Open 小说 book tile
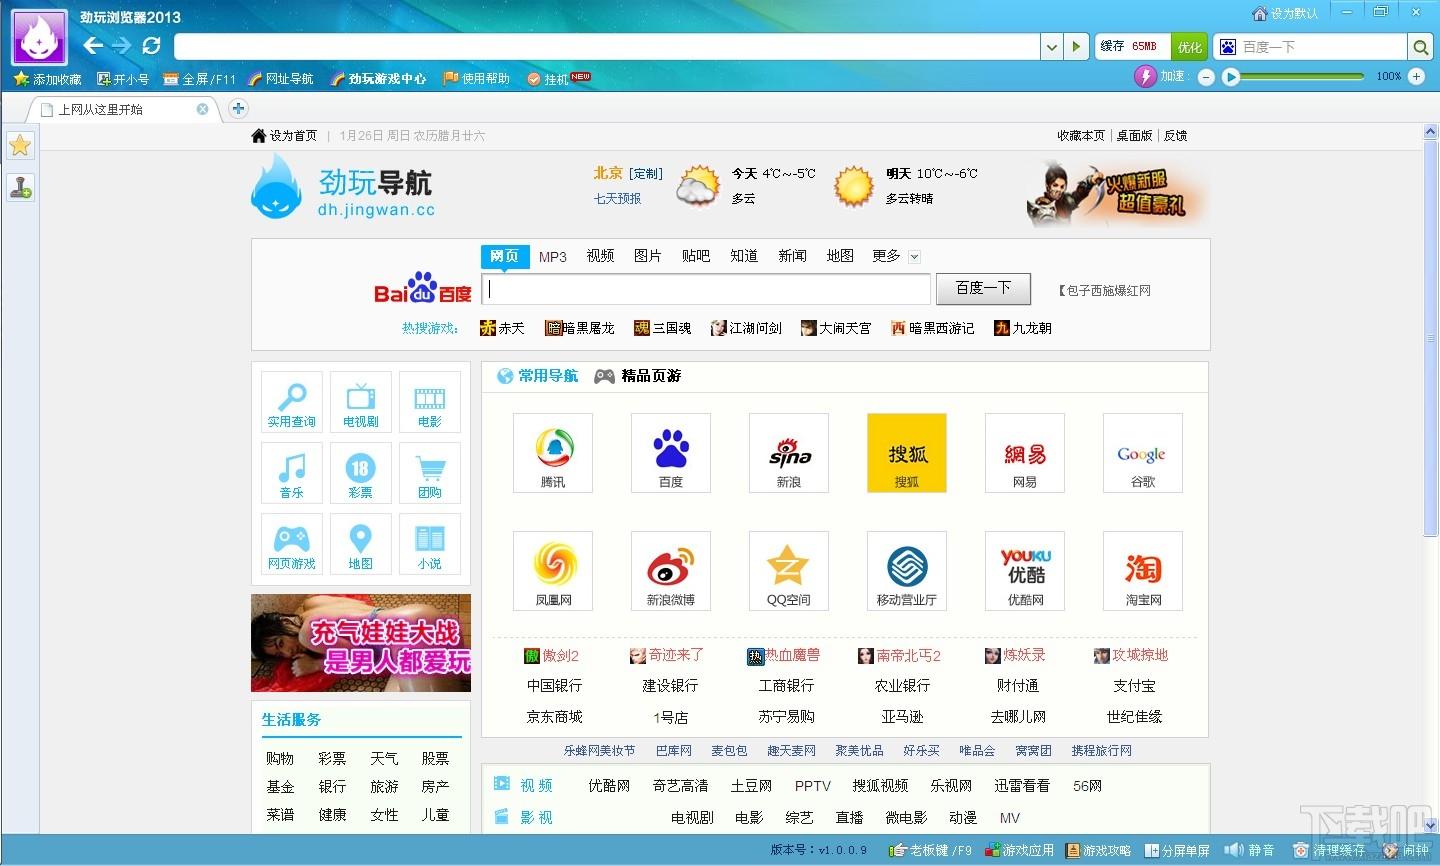 (430, 544)
